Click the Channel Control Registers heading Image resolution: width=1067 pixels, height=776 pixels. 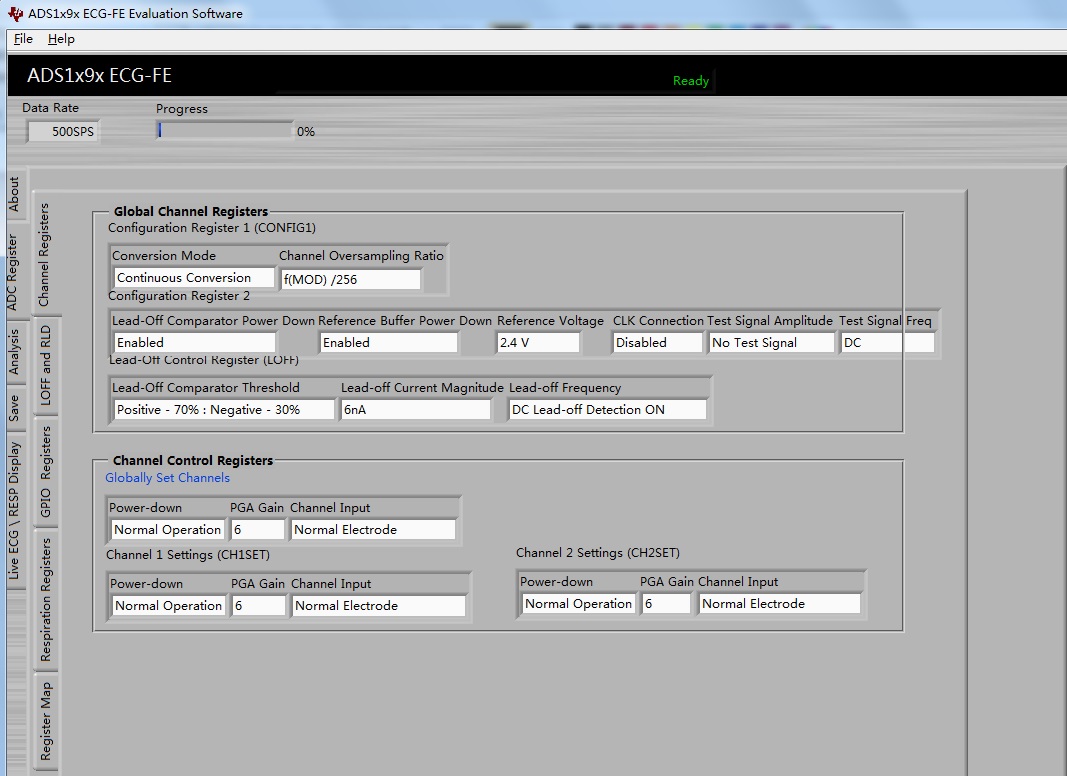(193, 460)
